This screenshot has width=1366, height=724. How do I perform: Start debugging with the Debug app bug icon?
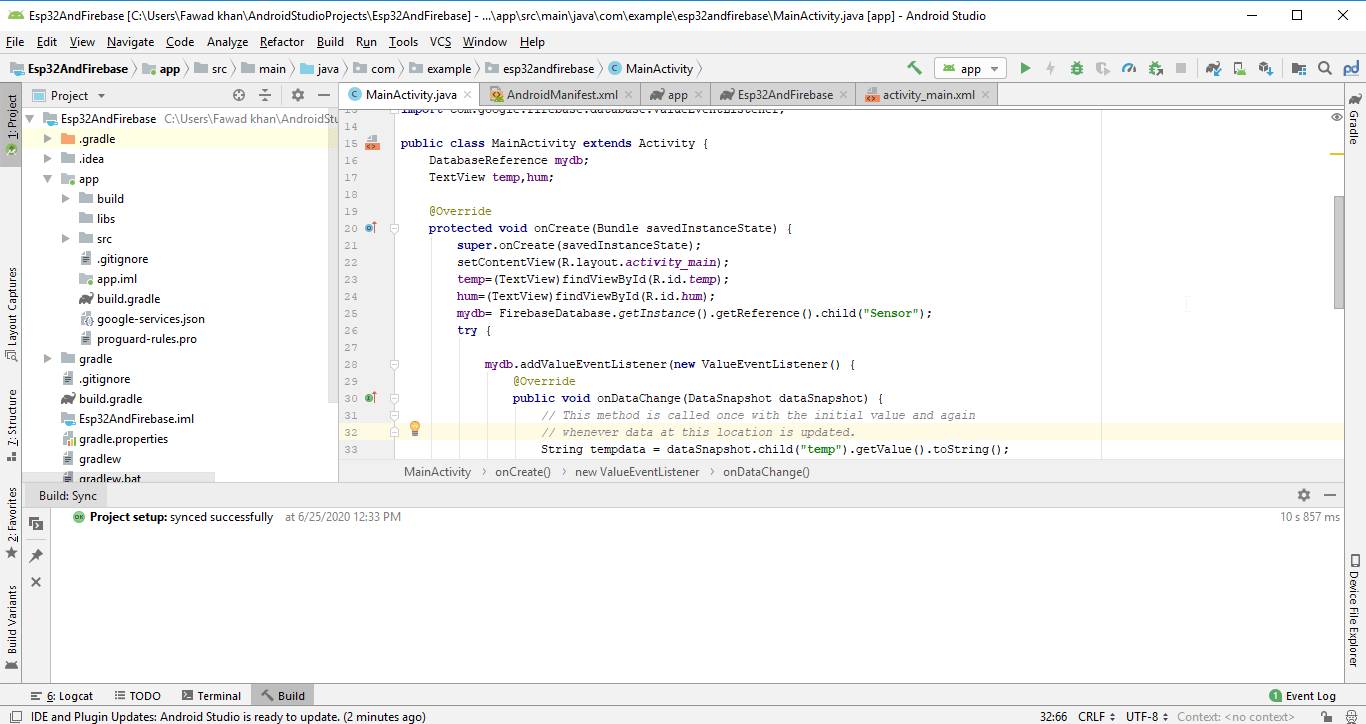(1077, 68)
